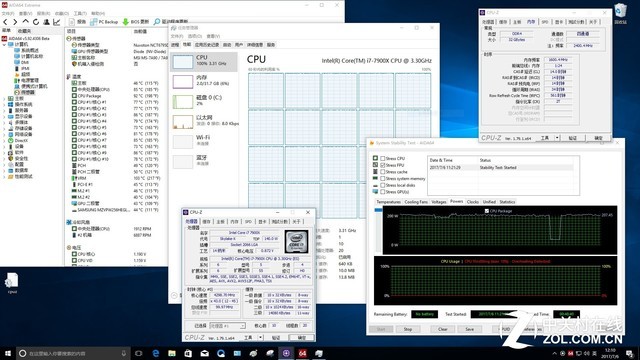
Task: Stop the running stability test
Action: point(408,329)
